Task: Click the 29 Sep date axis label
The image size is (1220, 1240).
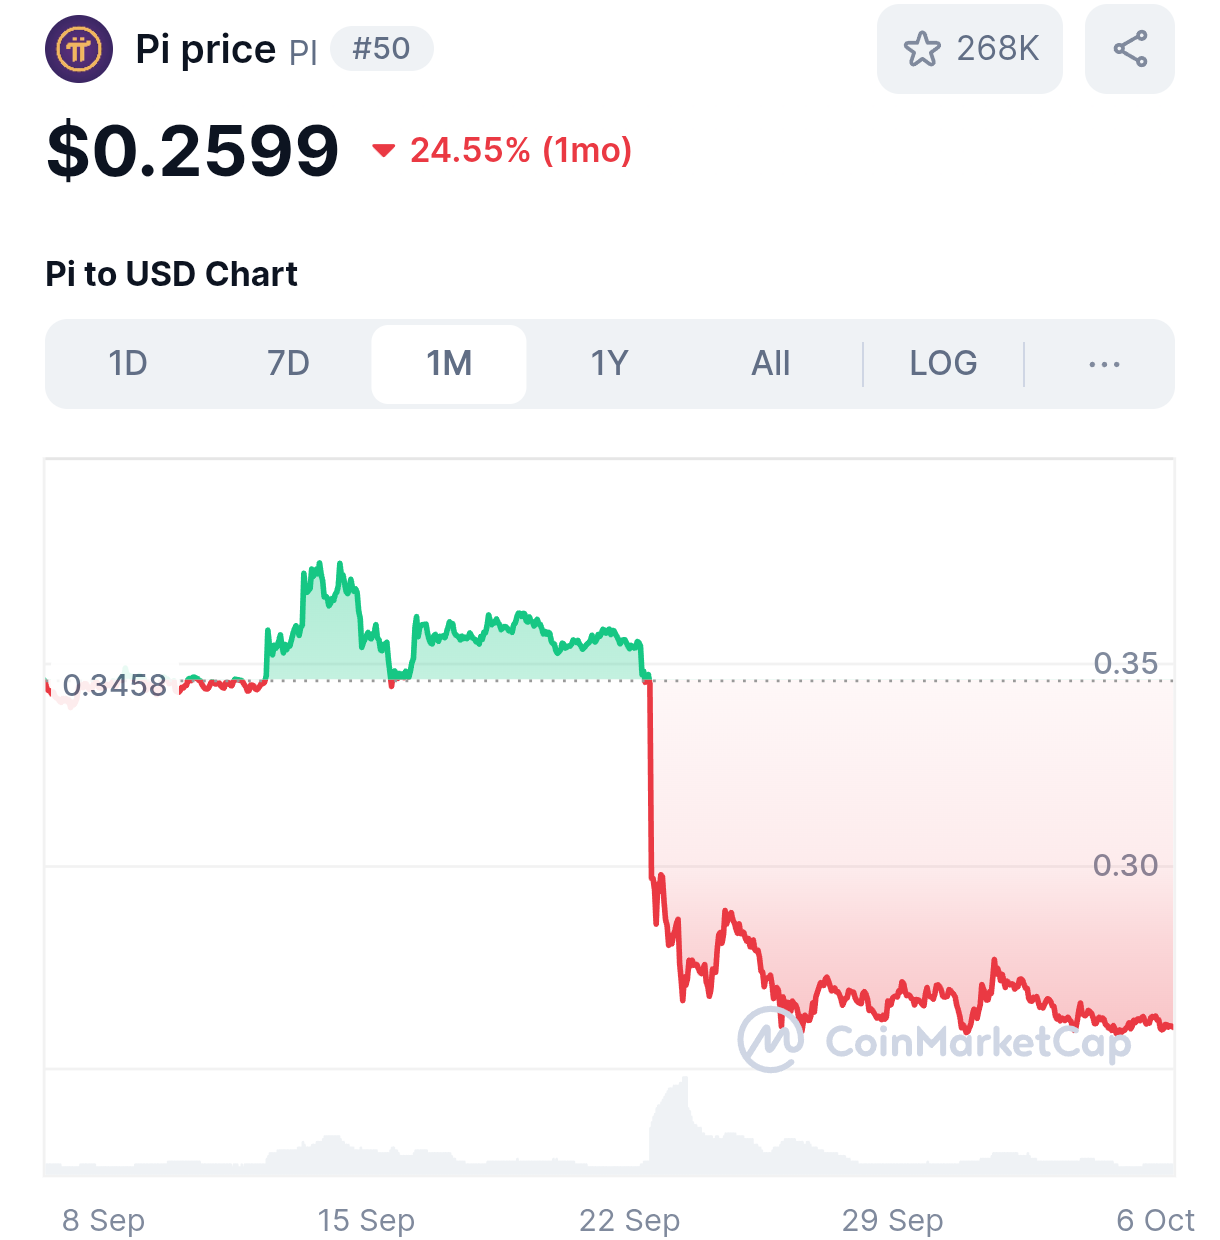Action: (892, 1220)
